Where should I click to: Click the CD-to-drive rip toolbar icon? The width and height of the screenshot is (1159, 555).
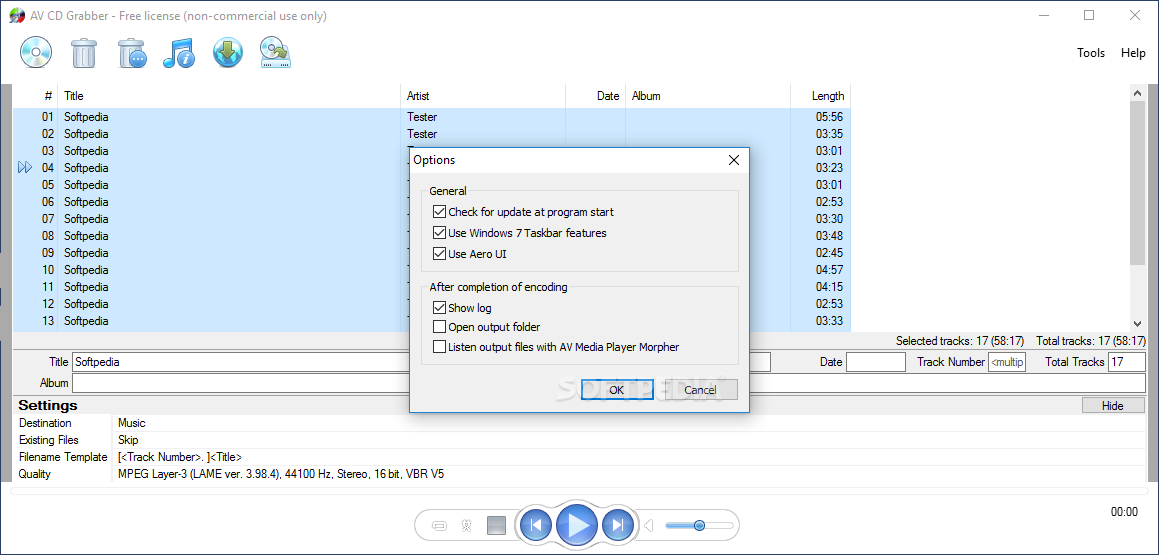(275, 53)
